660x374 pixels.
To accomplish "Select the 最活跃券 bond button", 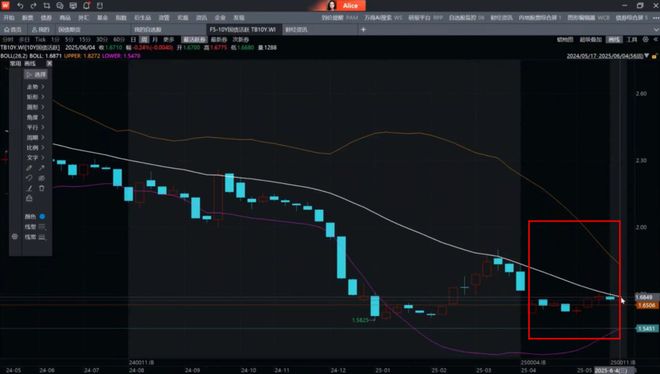I will tap(194, 40).
